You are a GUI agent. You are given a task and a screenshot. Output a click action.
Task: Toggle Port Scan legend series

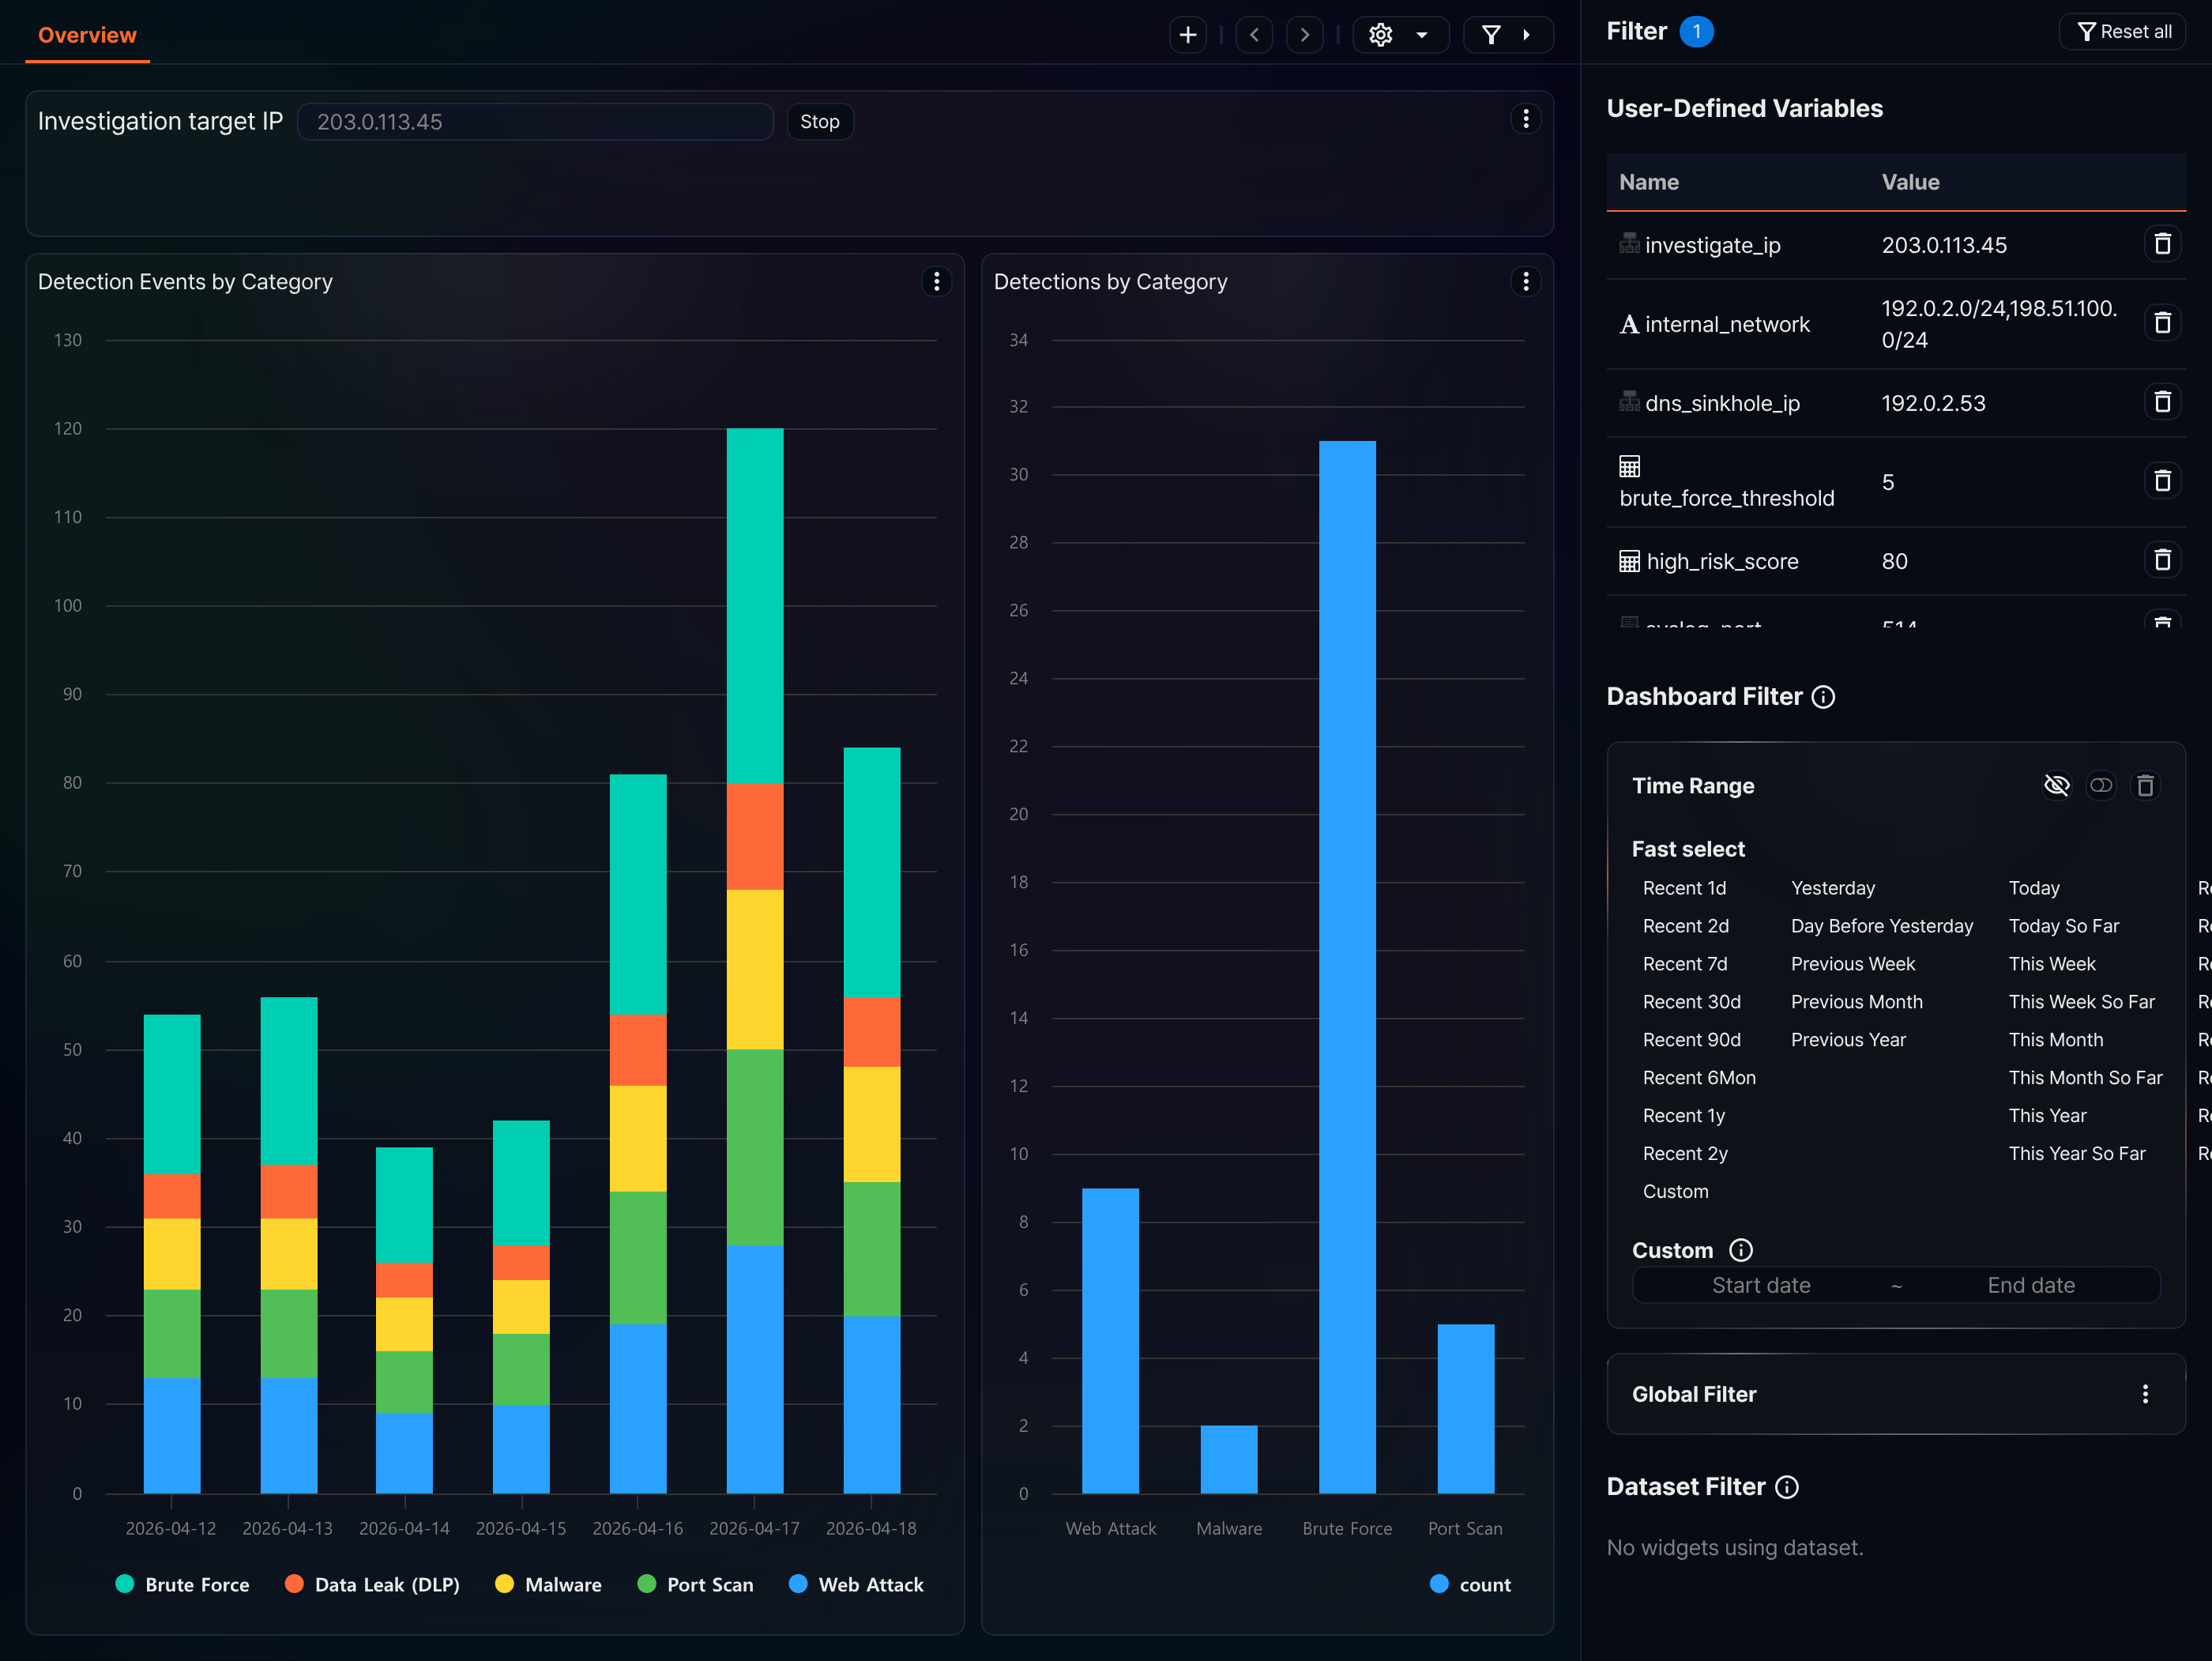[696, 1584]
